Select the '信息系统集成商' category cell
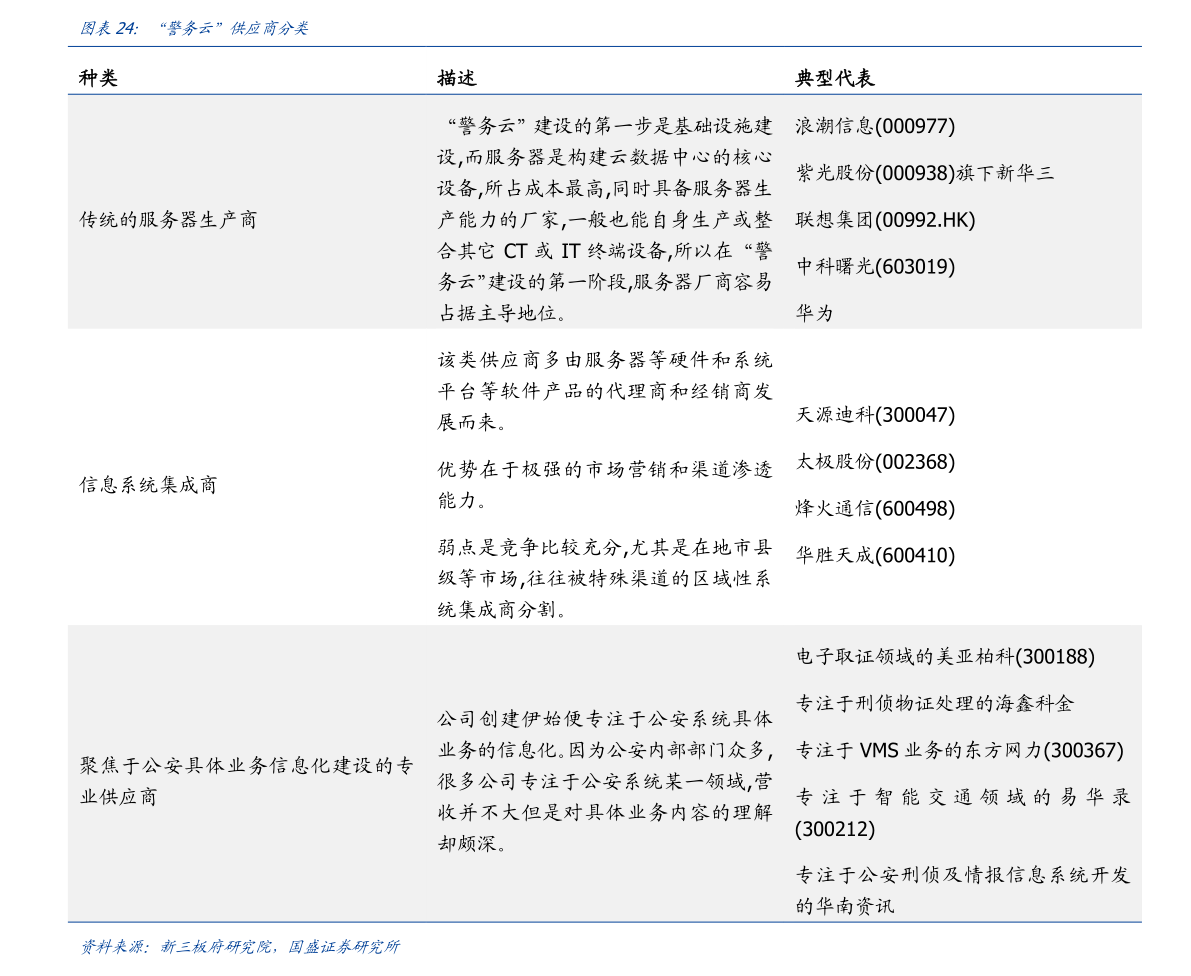 click(x=148, y=485)
